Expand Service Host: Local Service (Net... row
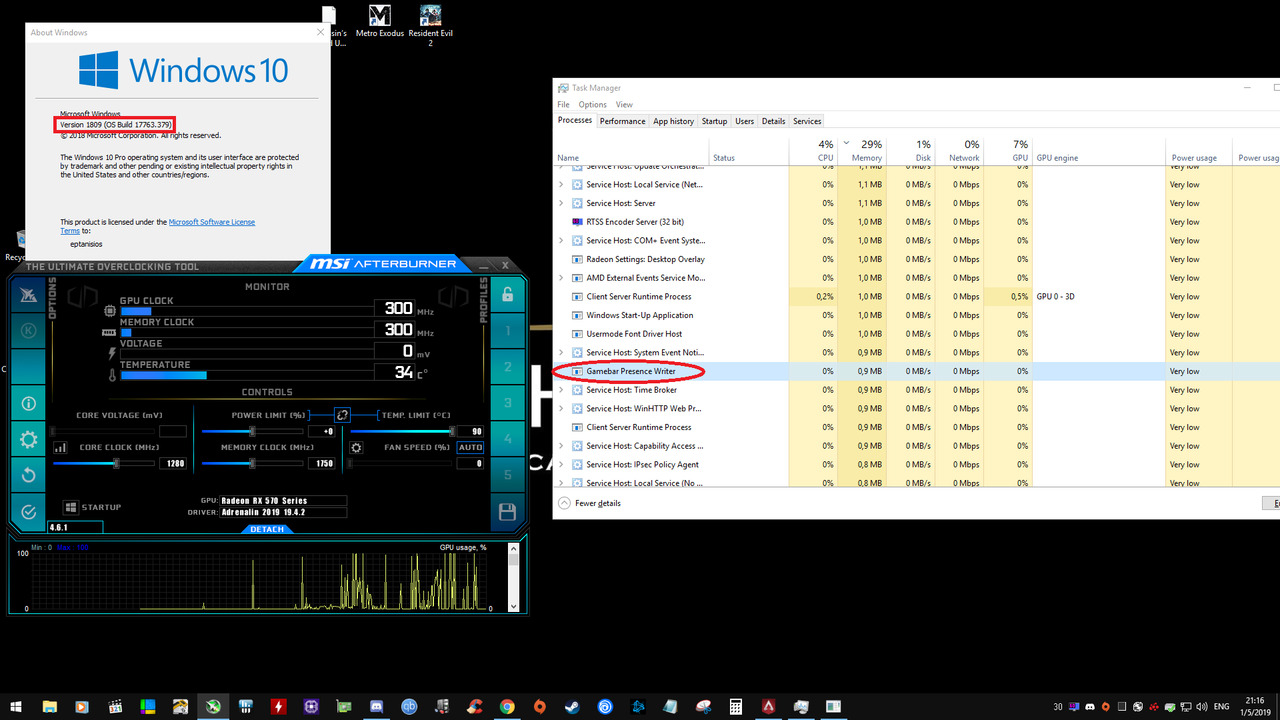The width and height of the screenshot is (1280, 720). tap(561, 185)
